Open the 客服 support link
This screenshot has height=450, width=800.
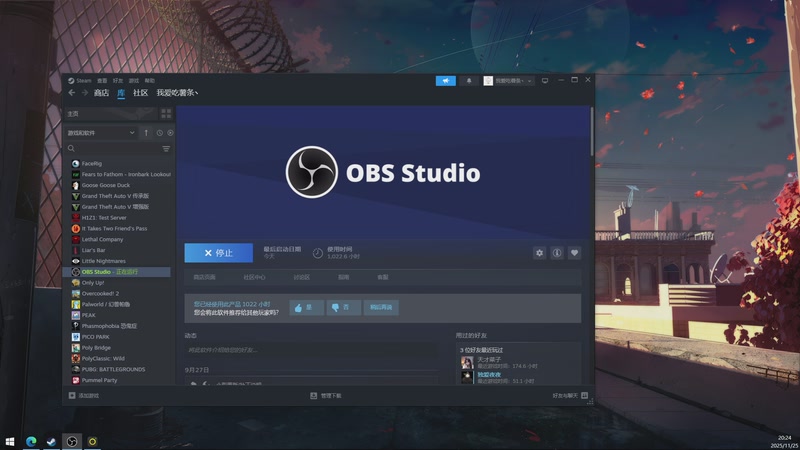pos(383,277)
